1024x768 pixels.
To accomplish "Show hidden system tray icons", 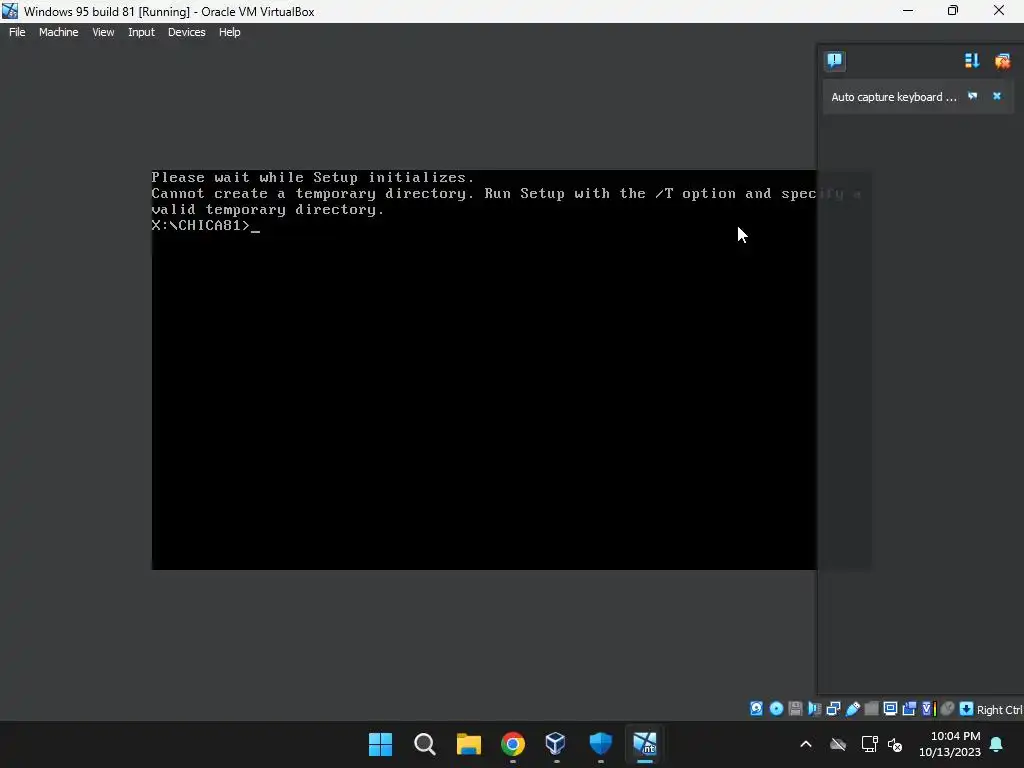I will (x=806, y=744).
